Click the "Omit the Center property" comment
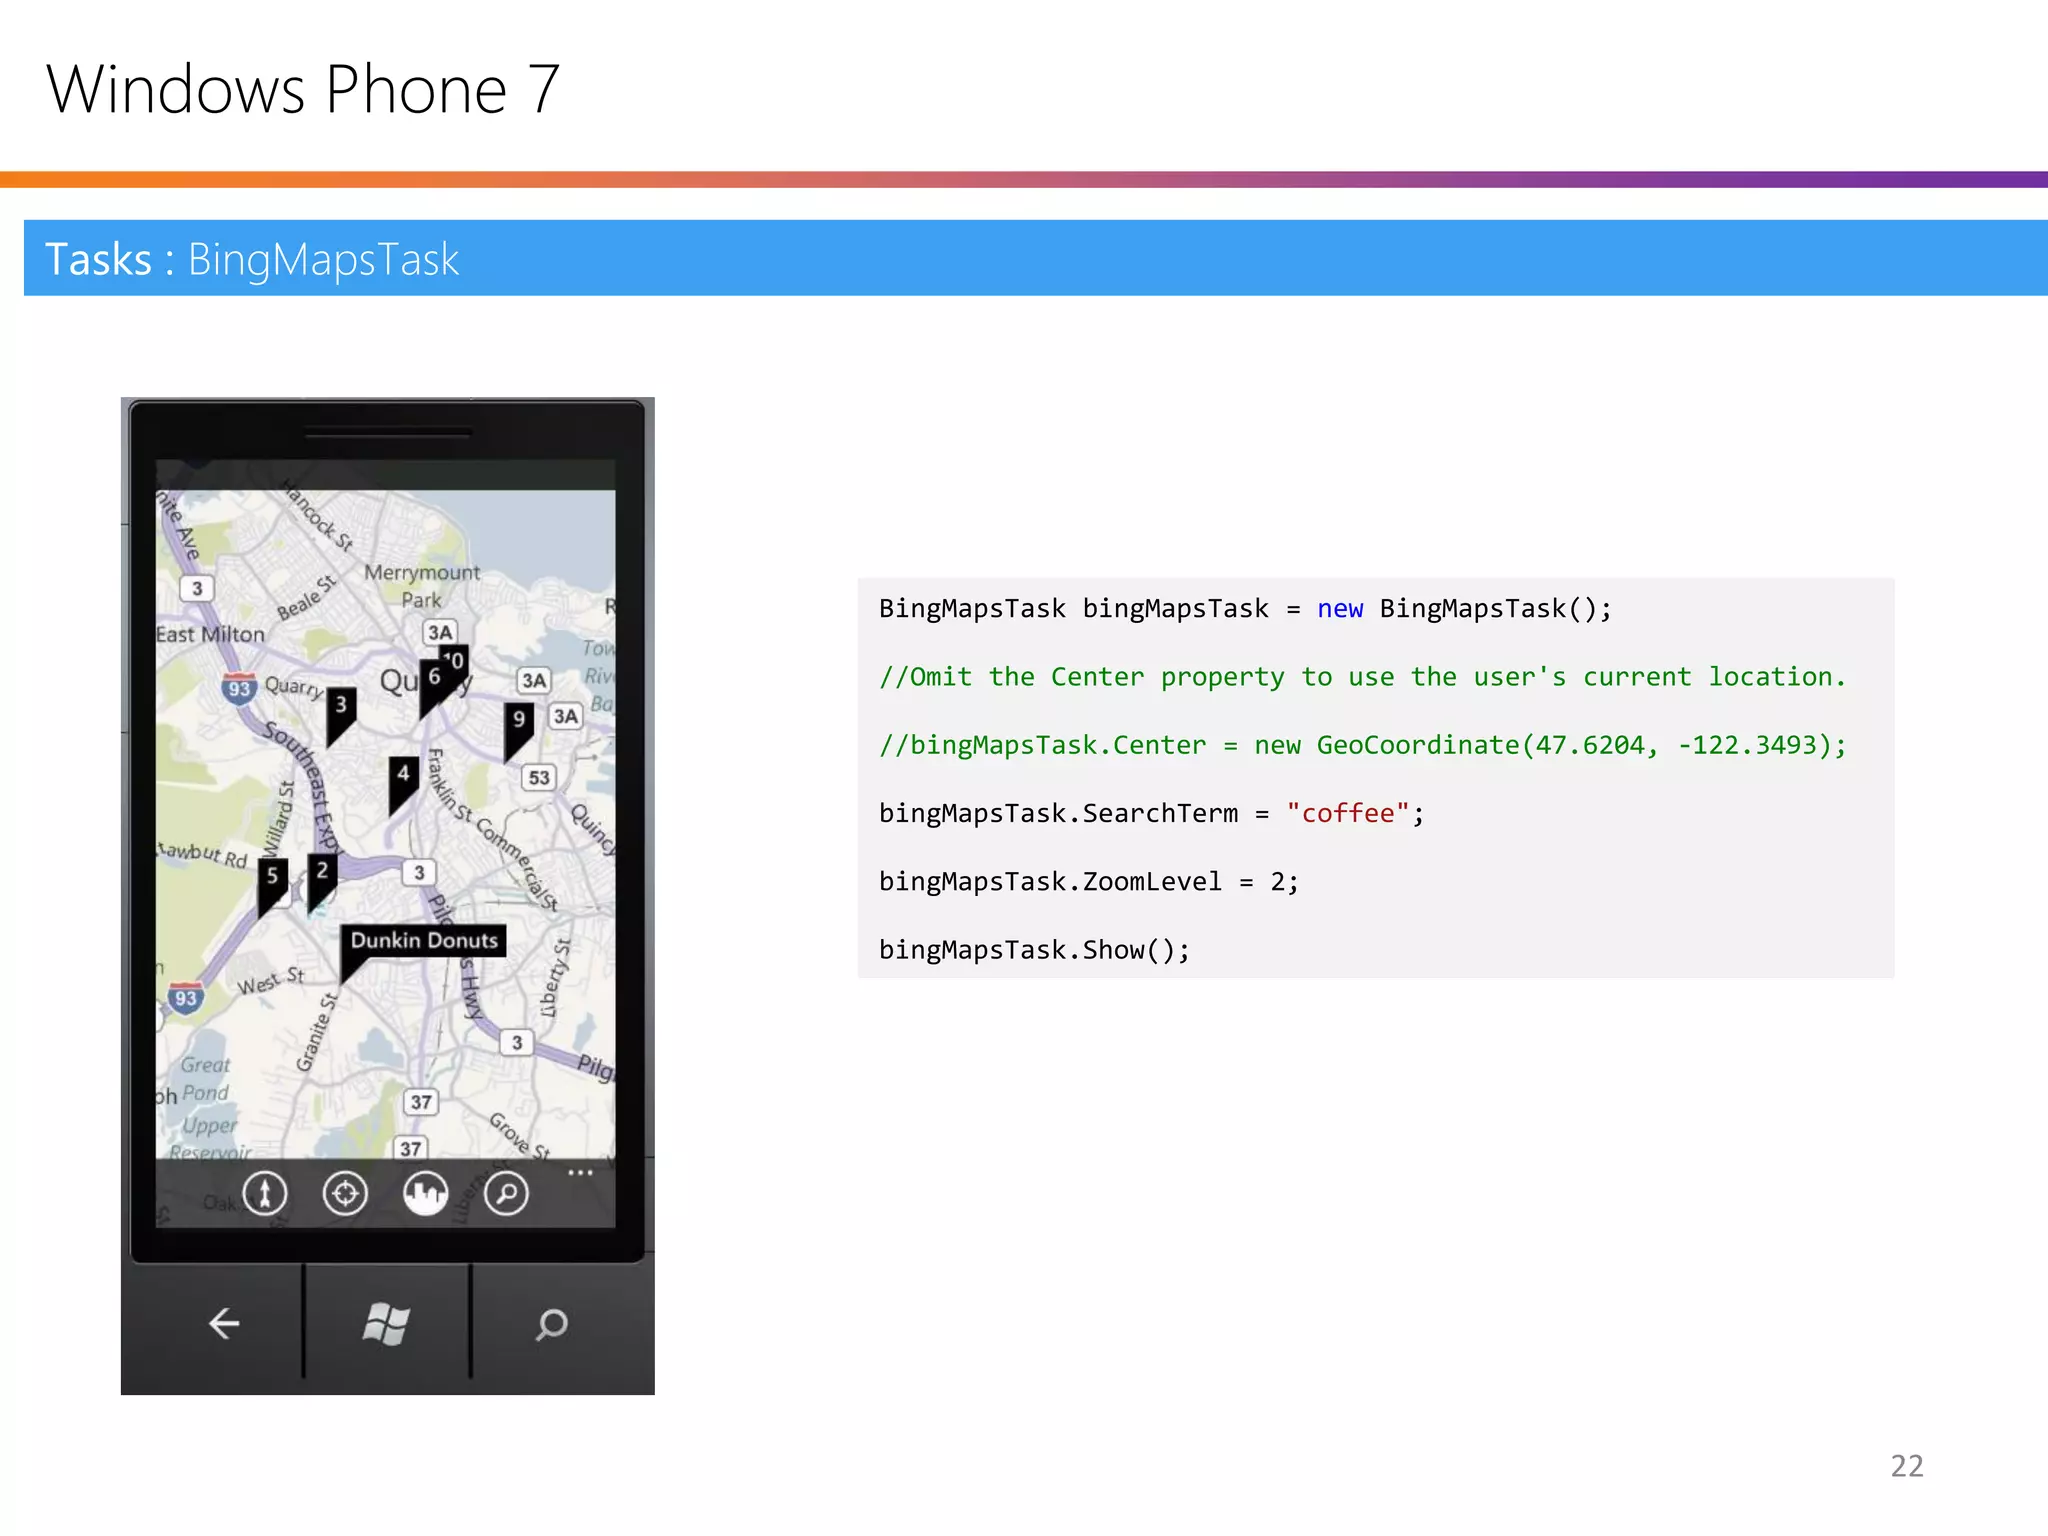 1362,677
